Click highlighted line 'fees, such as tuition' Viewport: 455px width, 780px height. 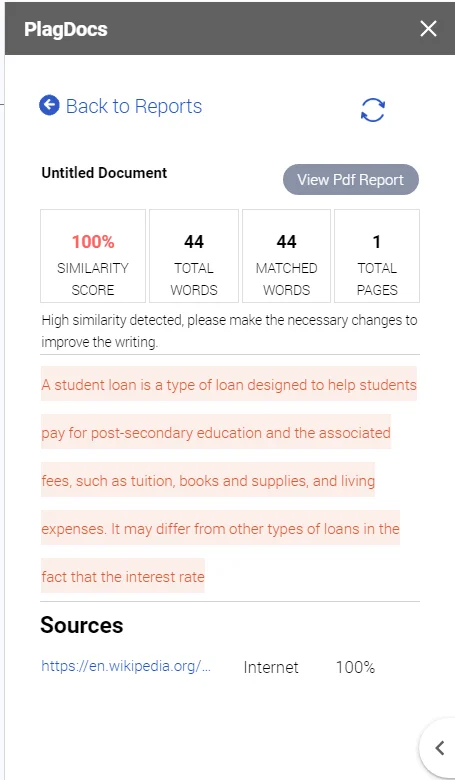(x=208, y=481)
